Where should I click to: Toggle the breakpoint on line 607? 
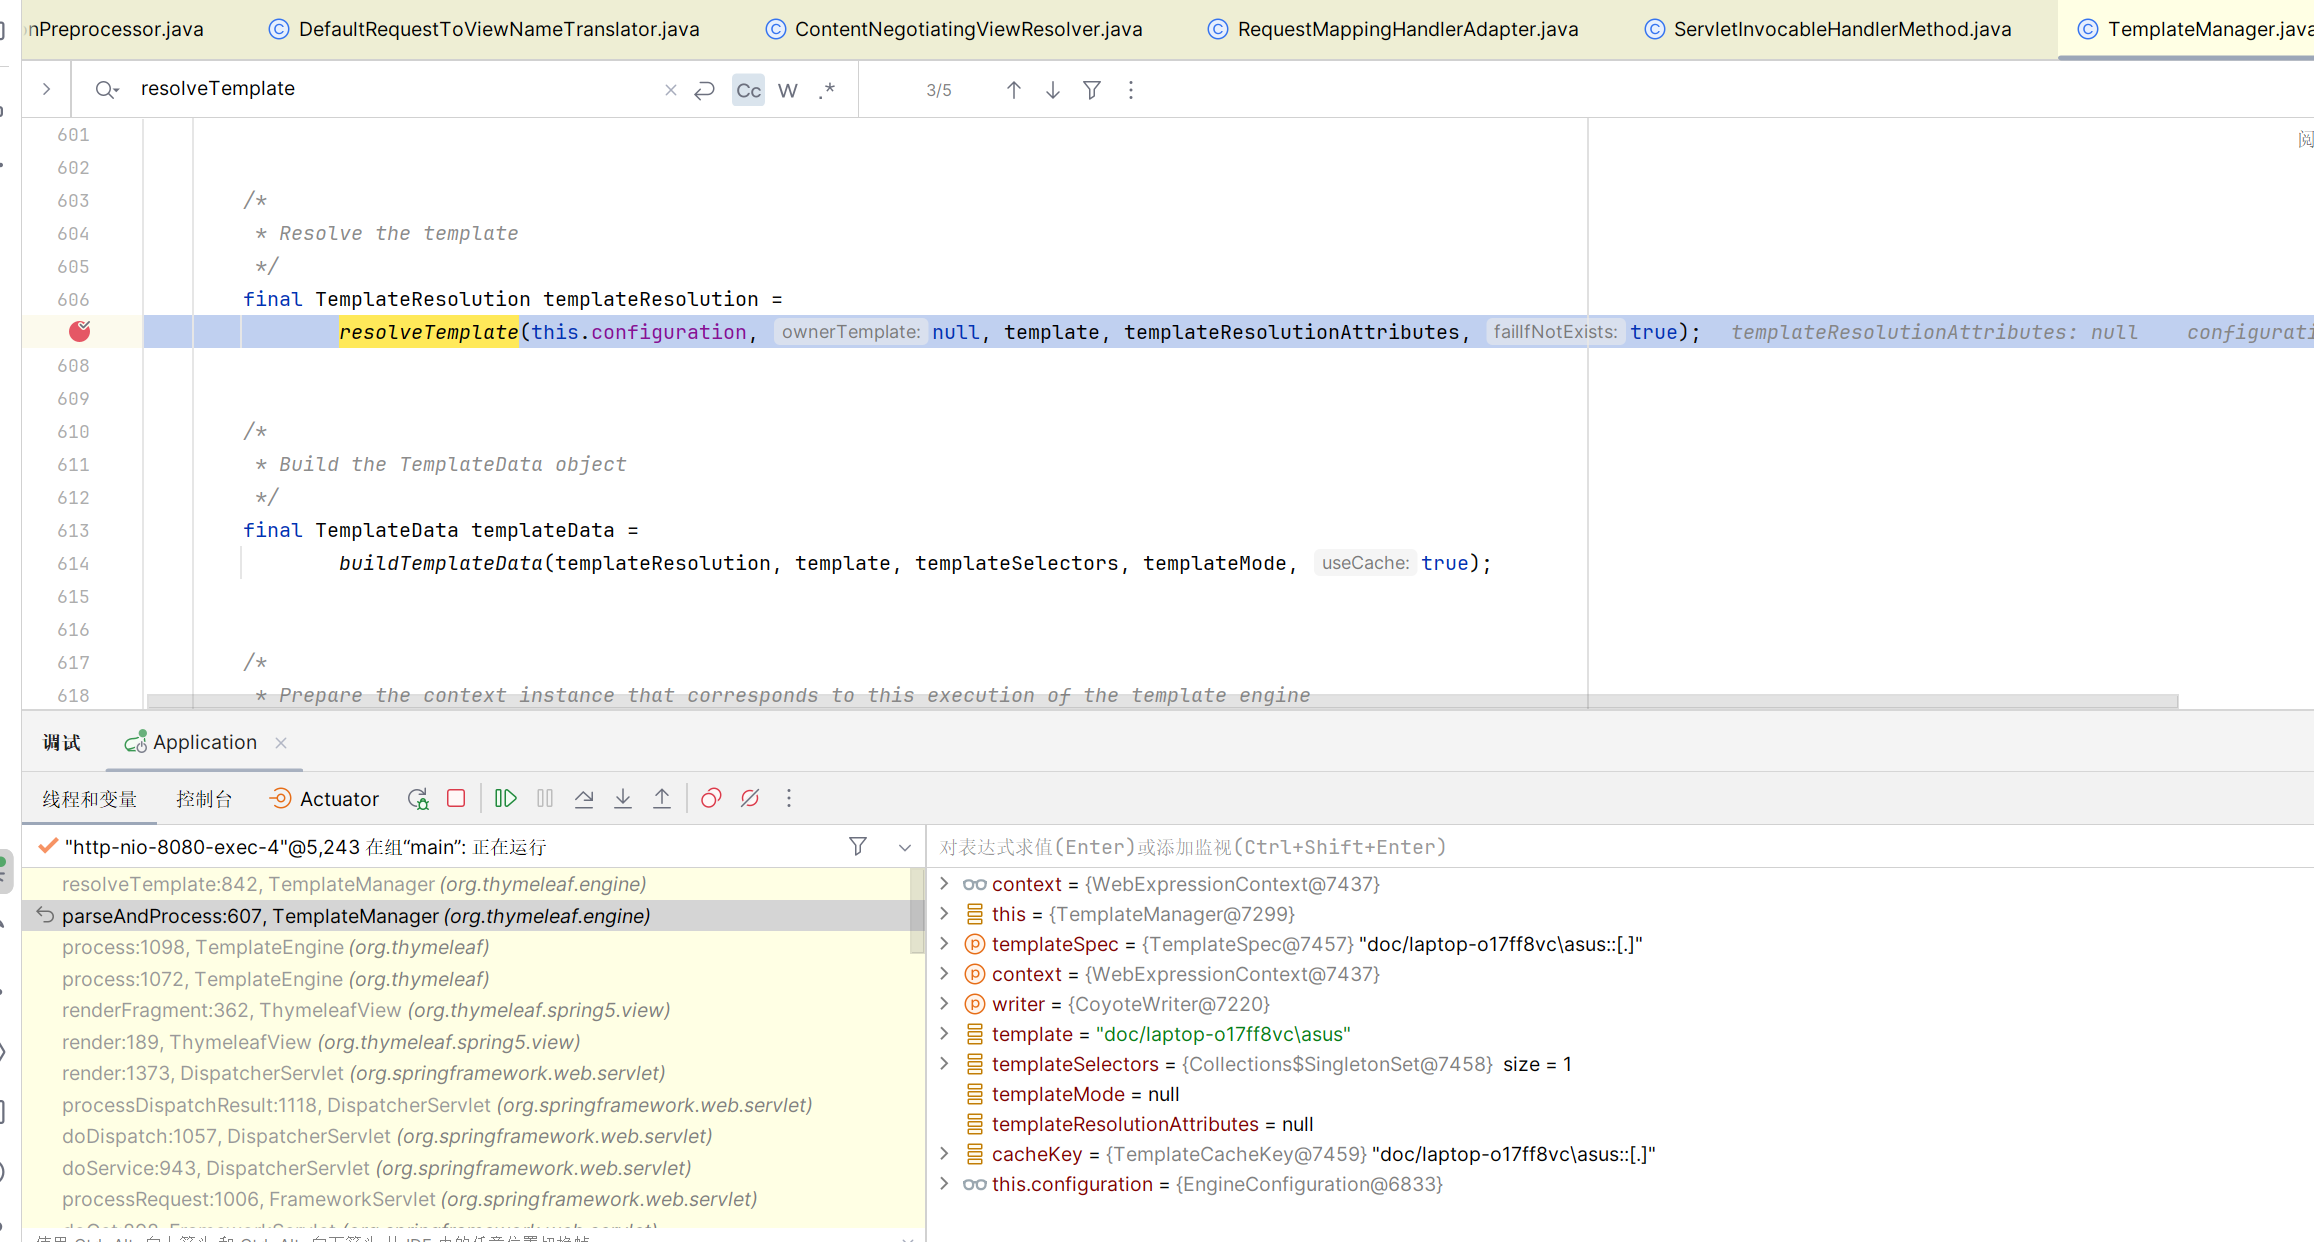pos(80,331)
